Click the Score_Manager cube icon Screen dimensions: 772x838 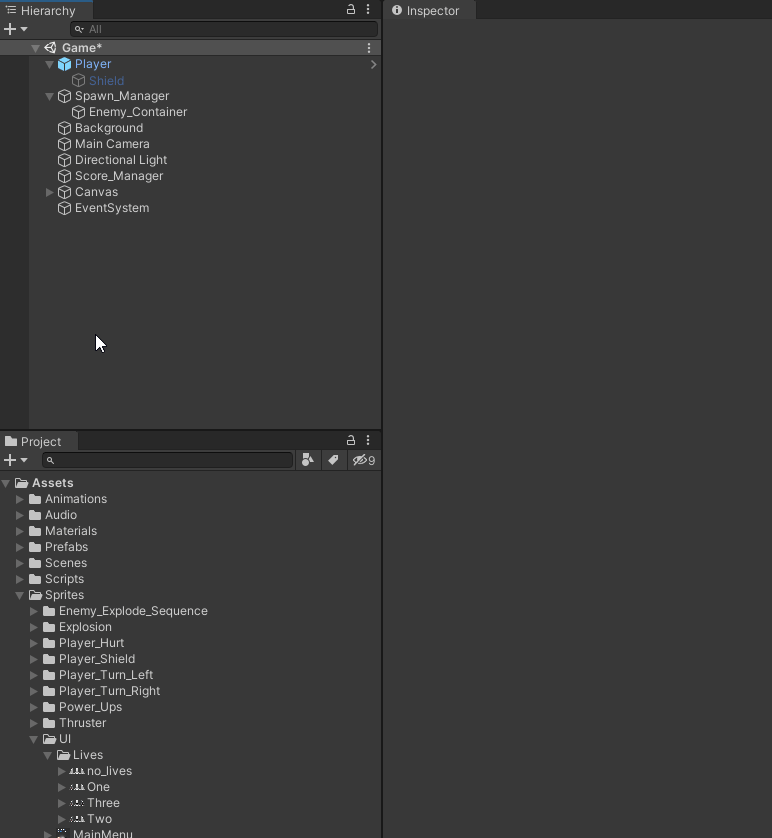pyautogui.click(x=65, y=176)
